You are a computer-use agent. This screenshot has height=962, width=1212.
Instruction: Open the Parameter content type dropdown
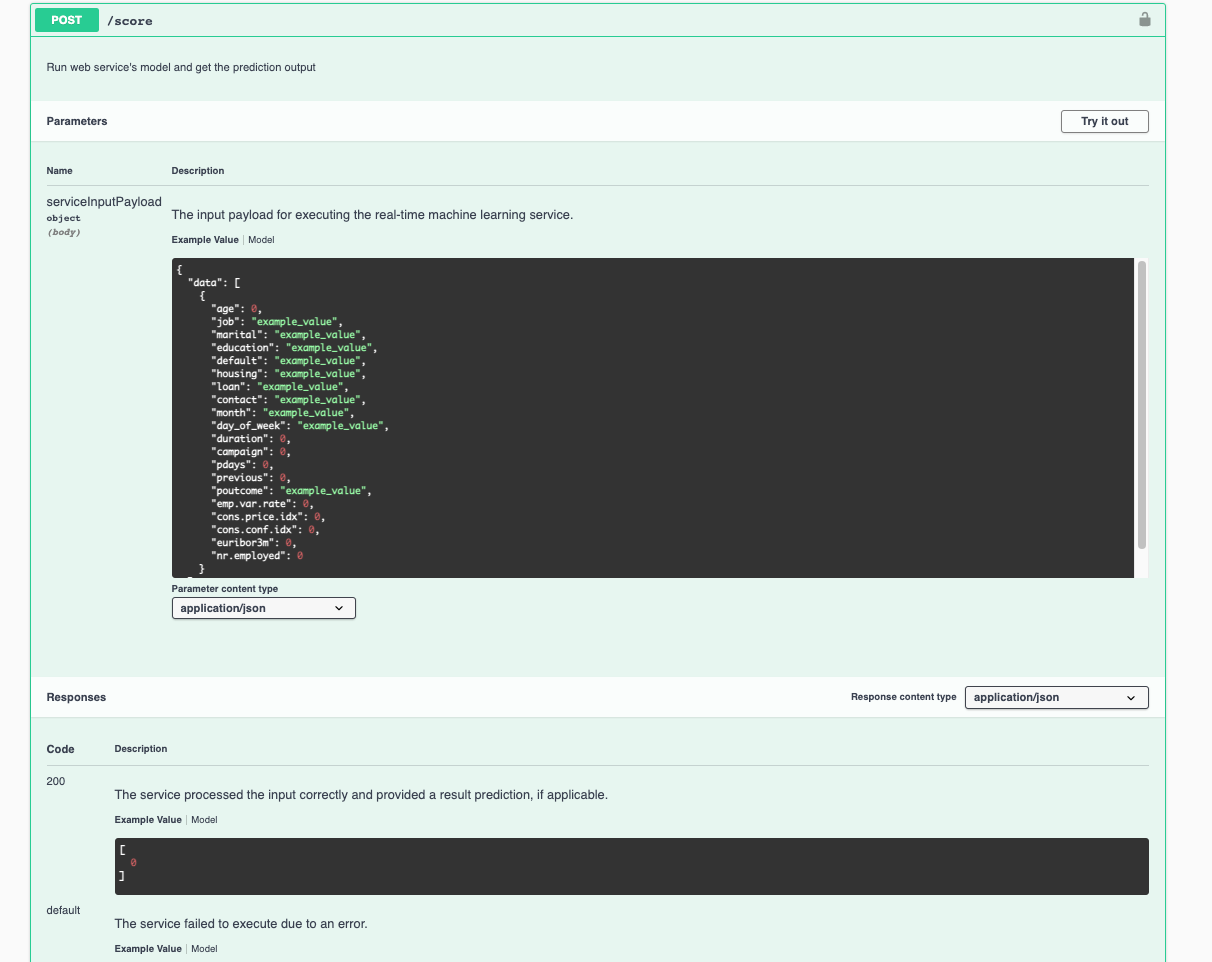pos(264,608)
